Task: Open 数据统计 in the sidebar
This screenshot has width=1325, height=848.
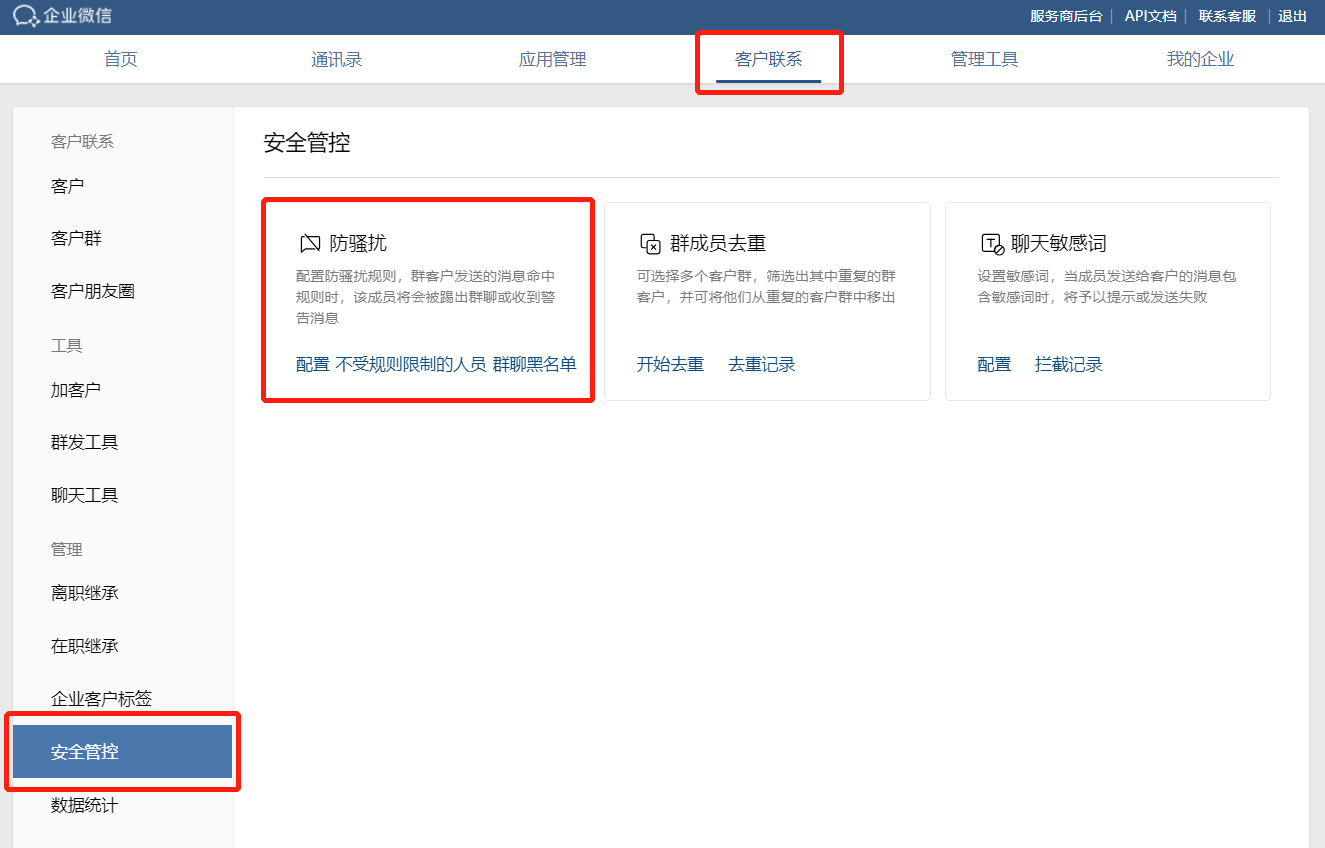Action: 84,805
